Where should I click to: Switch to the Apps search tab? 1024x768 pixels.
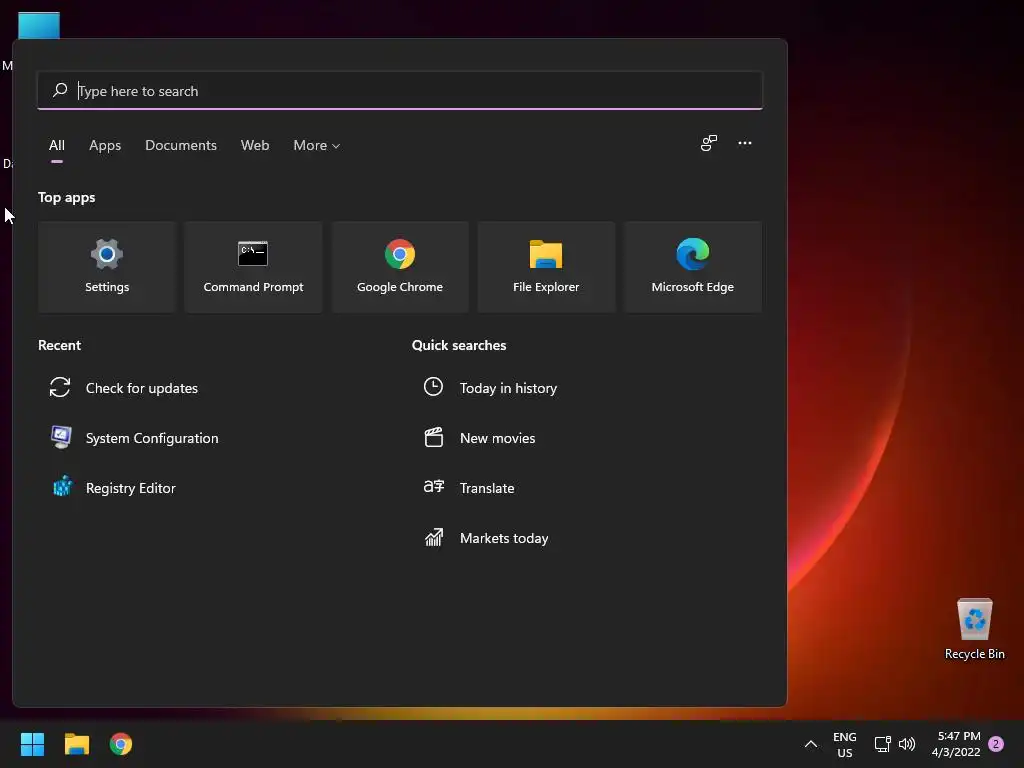pyautogui.click(x=105, y=145)
